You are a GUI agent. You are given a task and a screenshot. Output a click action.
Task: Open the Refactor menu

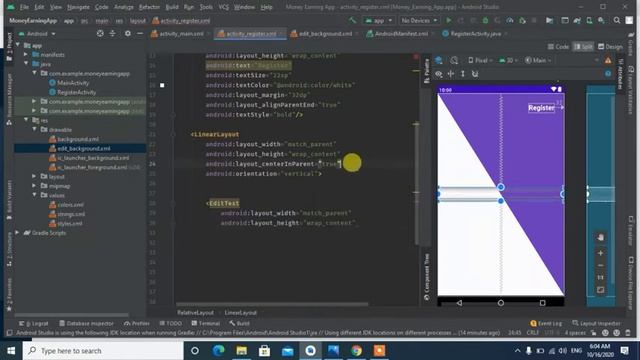click(149, 7)
